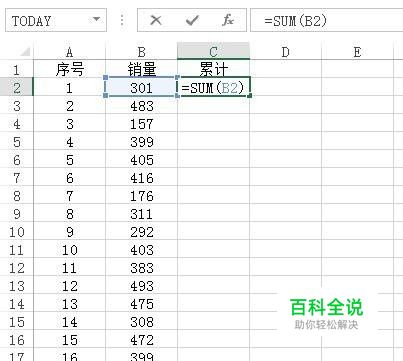Select row 14 header

tap(17, 304)
